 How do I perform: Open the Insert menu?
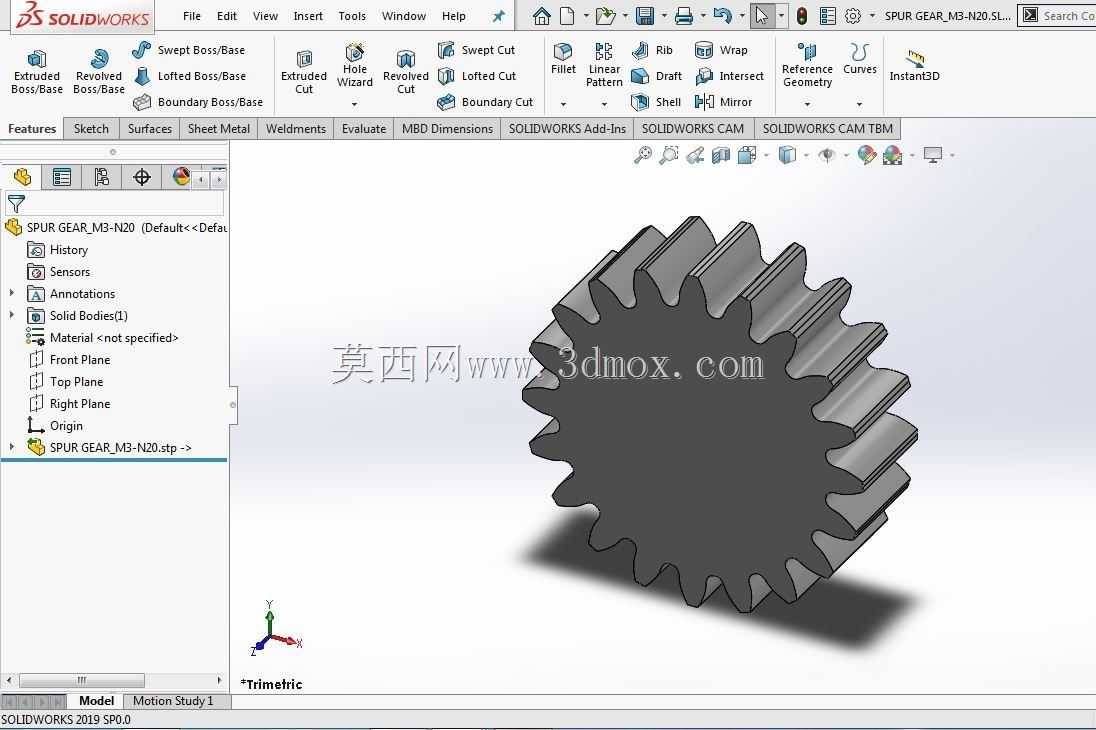(308, 15)
